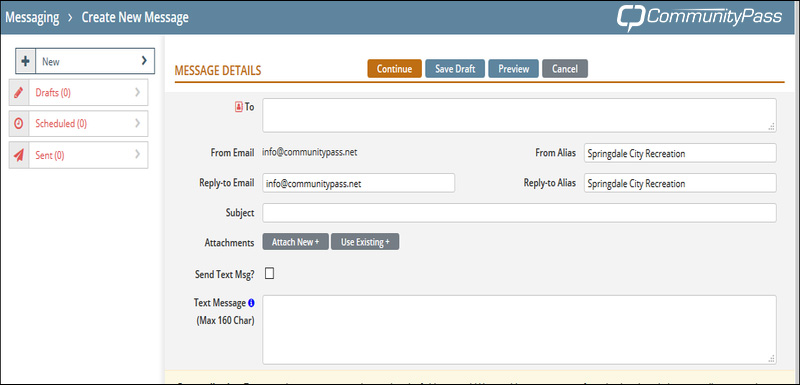Click Attach New + button
Image resolution: width=800 pixels, height=385 pixels.
(295, 242)
